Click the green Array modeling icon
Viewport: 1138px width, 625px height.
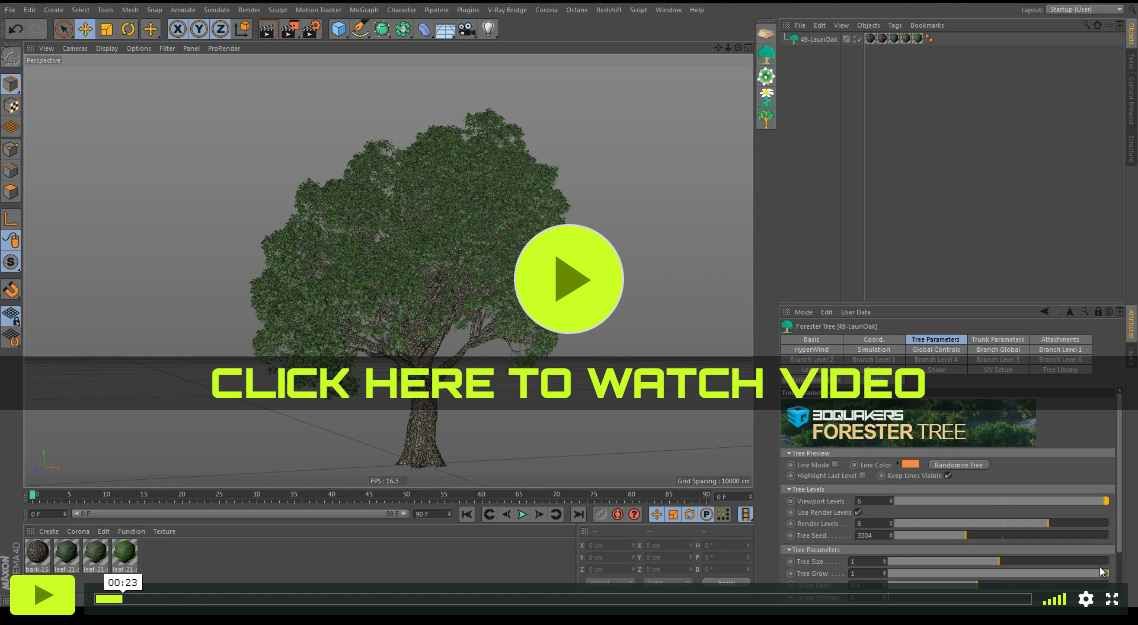click(403, 29)
